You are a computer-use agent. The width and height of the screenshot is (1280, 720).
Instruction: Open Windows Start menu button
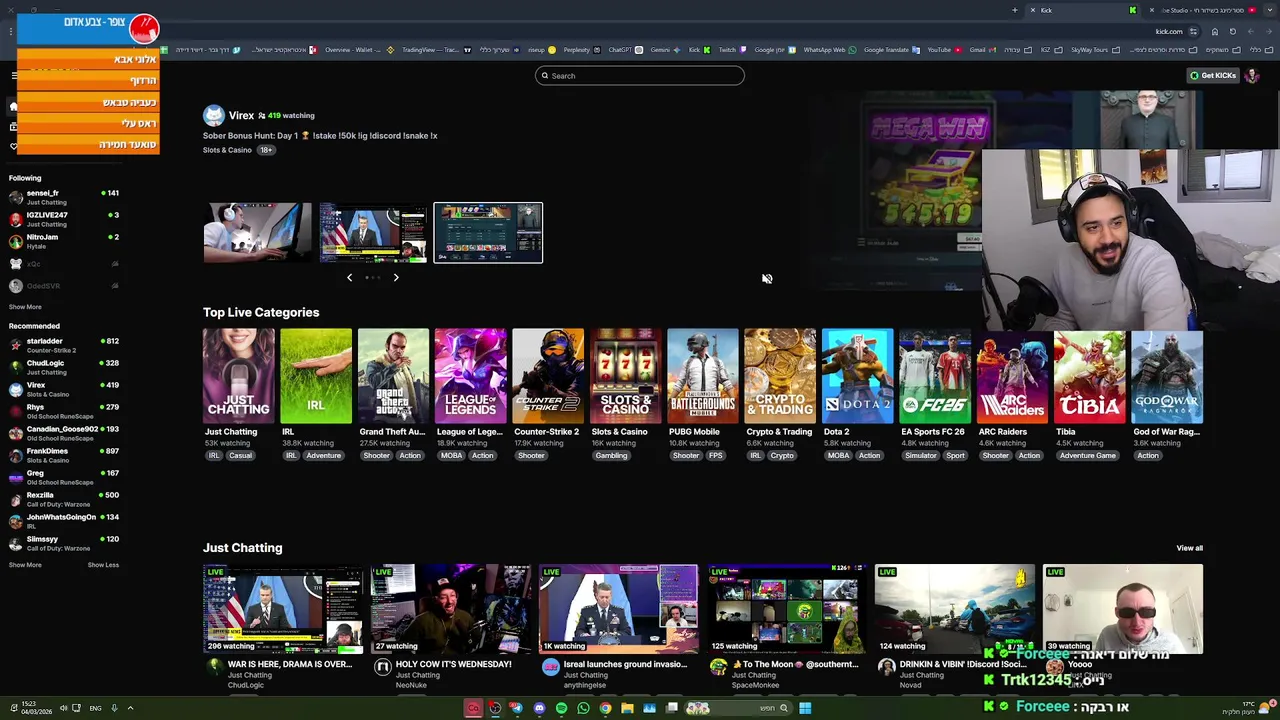(x=805, y=708)
